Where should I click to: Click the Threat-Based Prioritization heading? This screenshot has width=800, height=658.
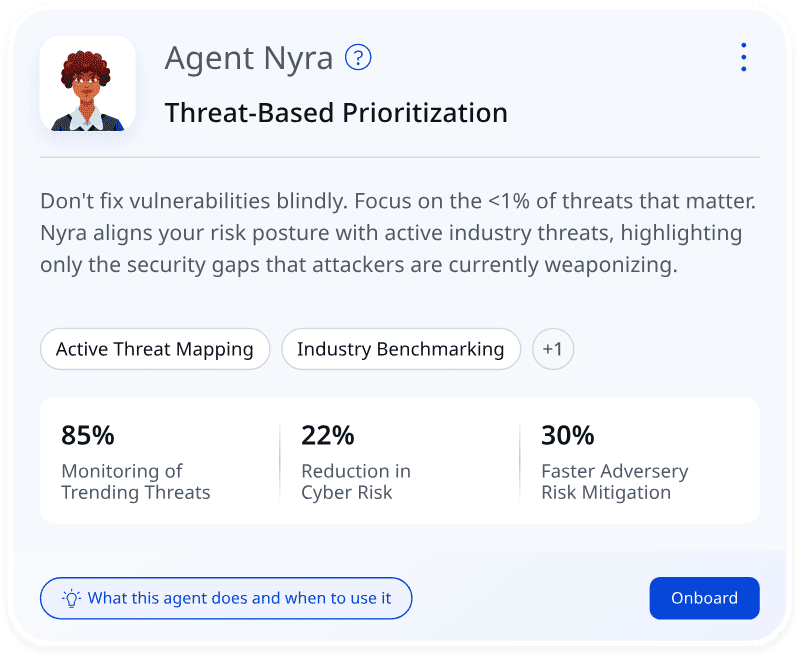pyautogui.click(x=336, y=113)
